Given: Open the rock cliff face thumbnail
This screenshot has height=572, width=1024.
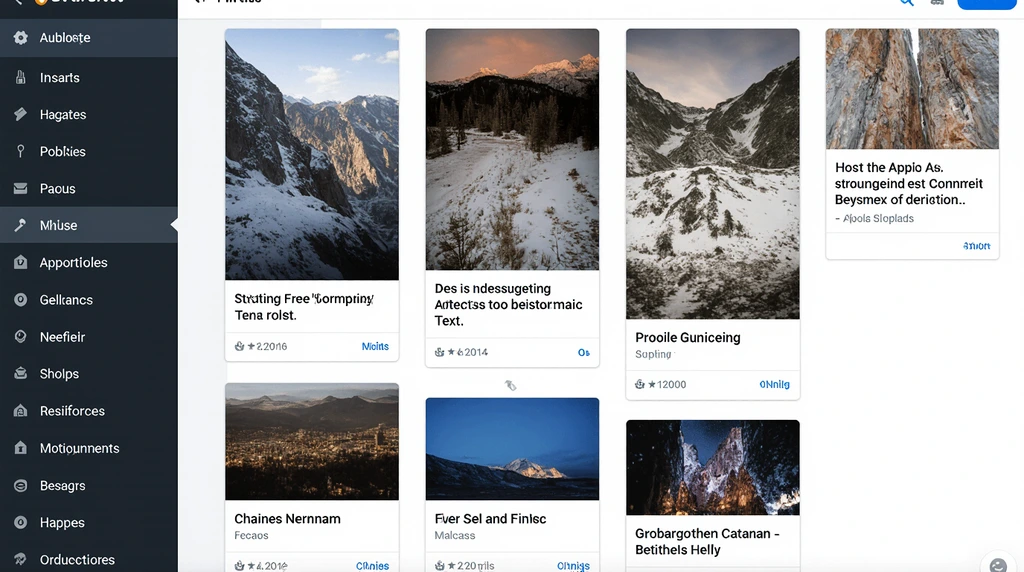Looking at the screenshot, I should (912, 89).
